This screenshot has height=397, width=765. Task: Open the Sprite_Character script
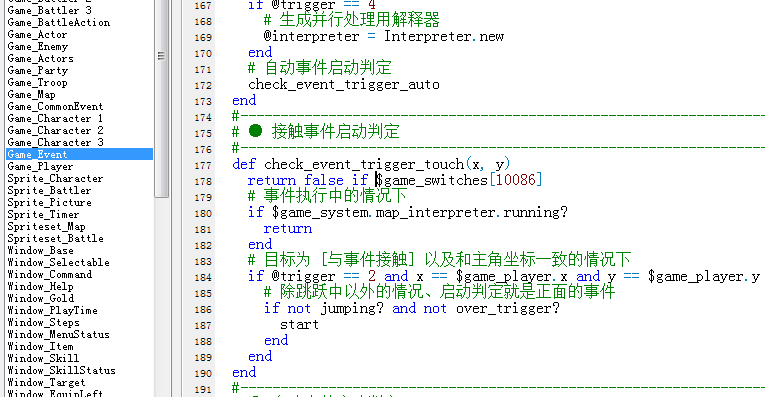pos(55,179)
